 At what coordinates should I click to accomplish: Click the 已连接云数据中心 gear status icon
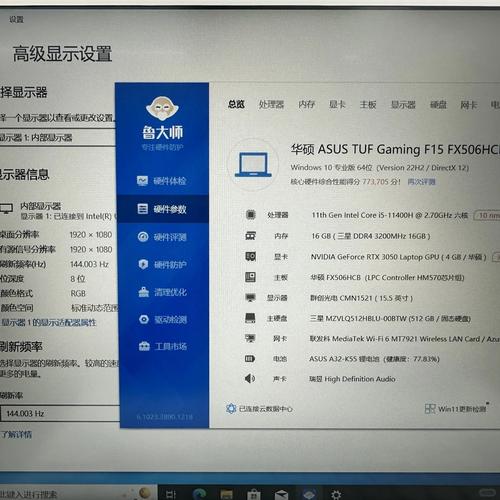(x=231, y=409)
